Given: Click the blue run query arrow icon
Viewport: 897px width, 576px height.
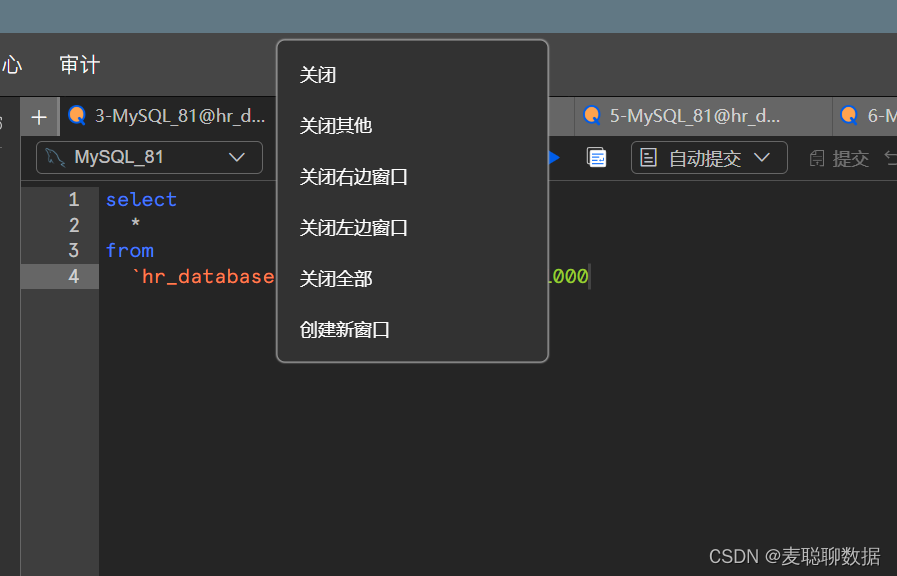Looking at the screenshot, I should pyautogui.click(x=554, y=157).
